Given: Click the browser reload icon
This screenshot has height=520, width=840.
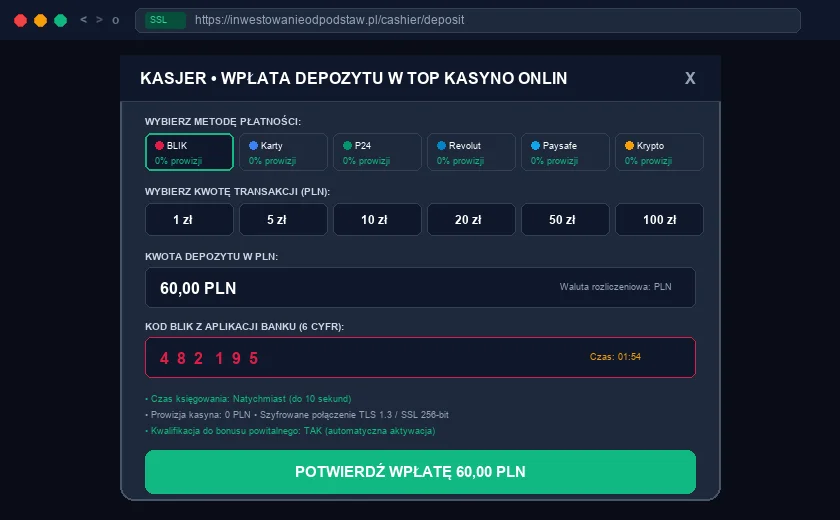Looking at the screenshot, I should (x=115, y=20).
